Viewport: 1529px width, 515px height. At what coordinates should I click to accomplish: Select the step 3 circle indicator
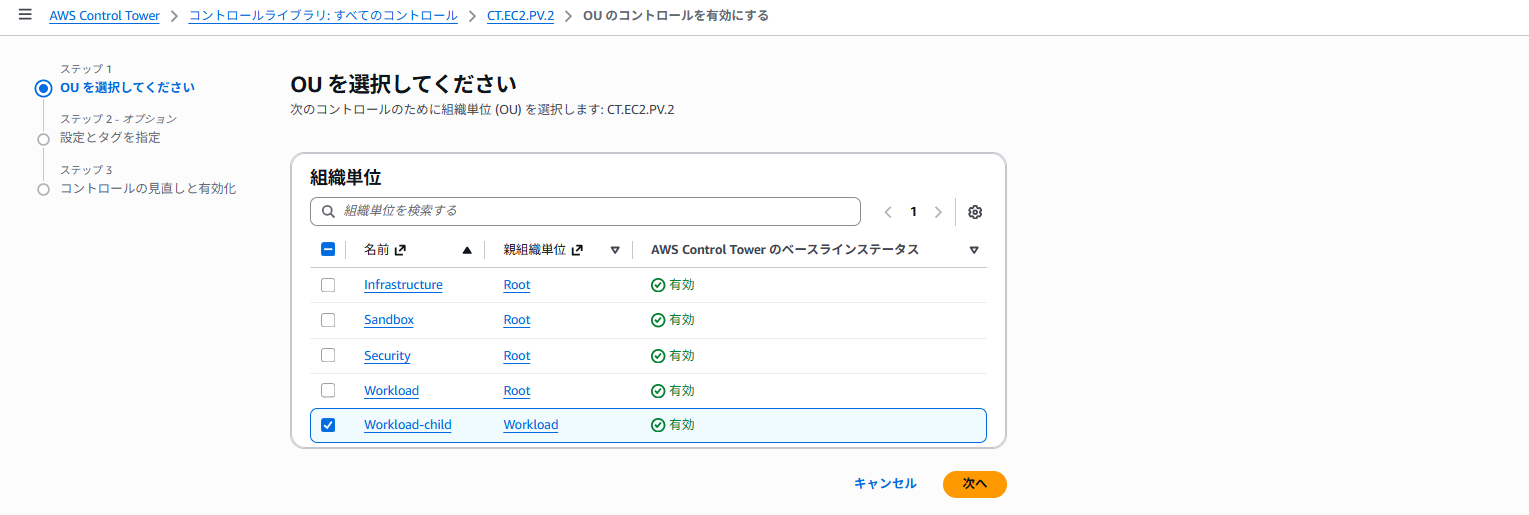point(43,189)
